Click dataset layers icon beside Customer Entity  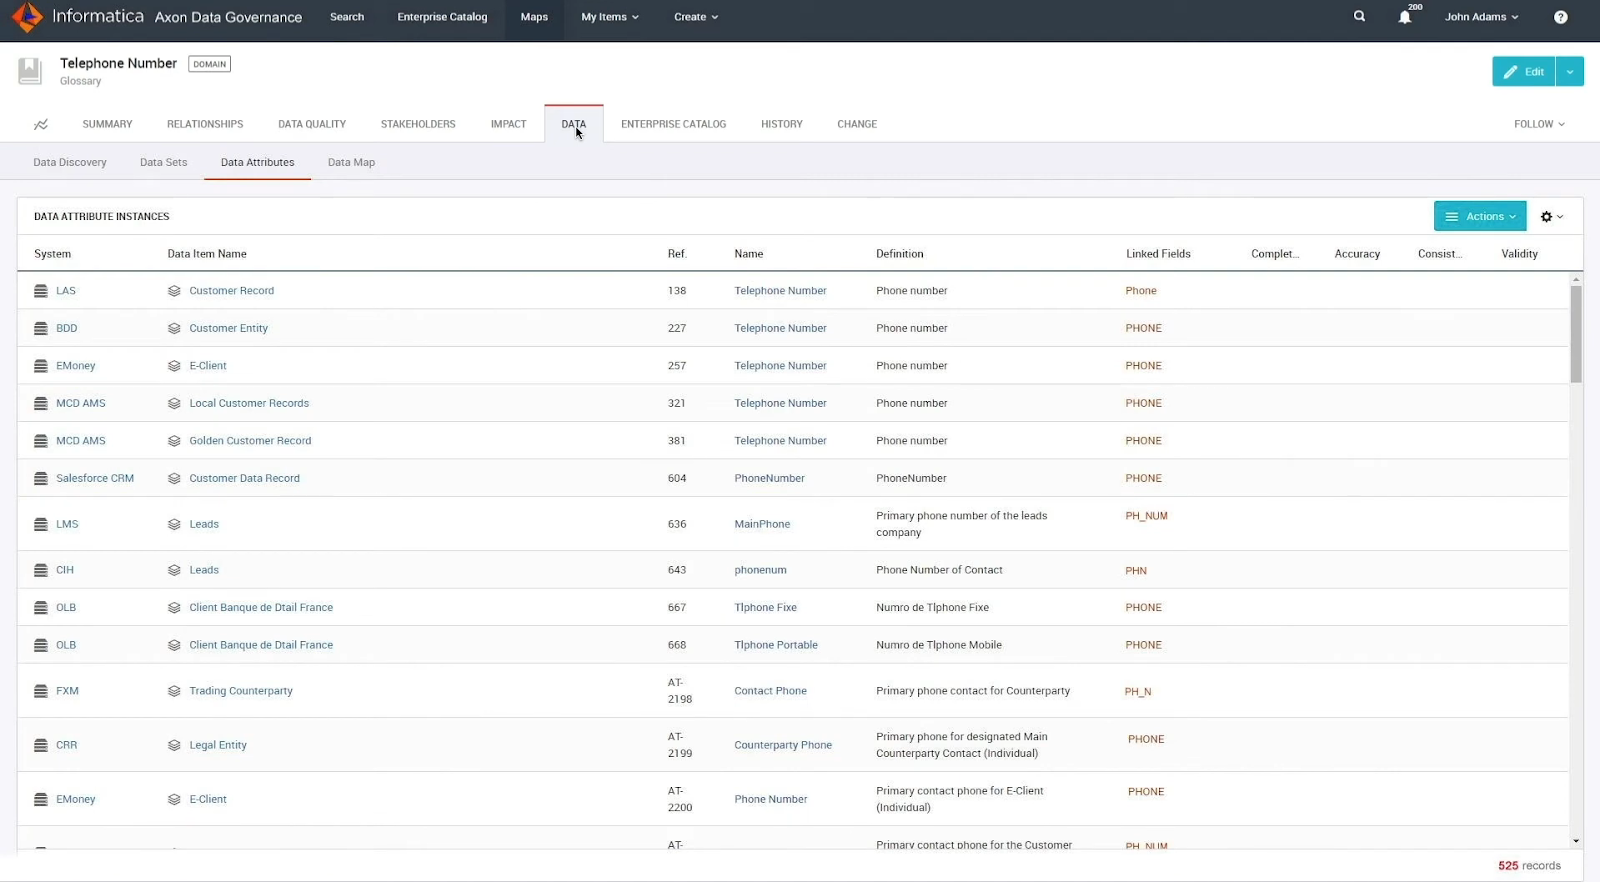[174, 328]
